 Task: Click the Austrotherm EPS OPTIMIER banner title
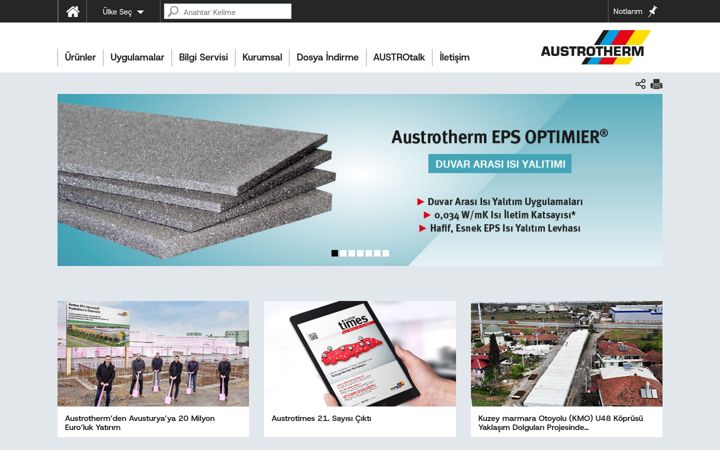(x=500, y=137)
